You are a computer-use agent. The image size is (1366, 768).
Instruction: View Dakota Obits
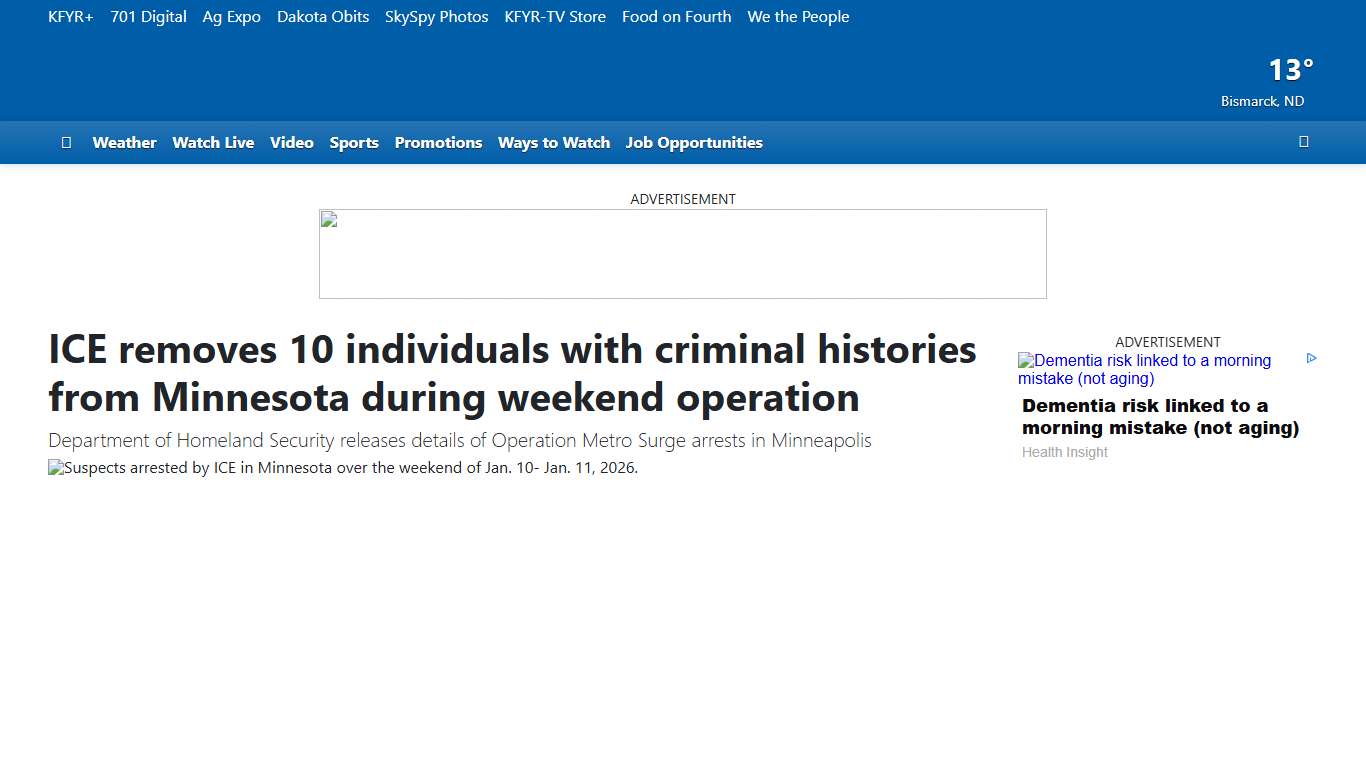323,16
